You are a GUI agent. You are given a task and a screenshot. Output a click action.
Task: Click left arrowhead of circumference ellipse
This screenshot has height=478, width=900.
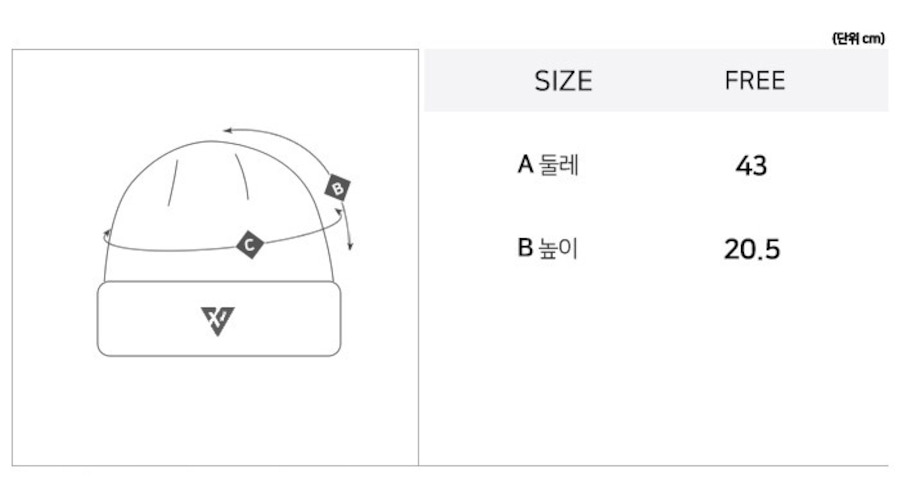click(107, 233)
